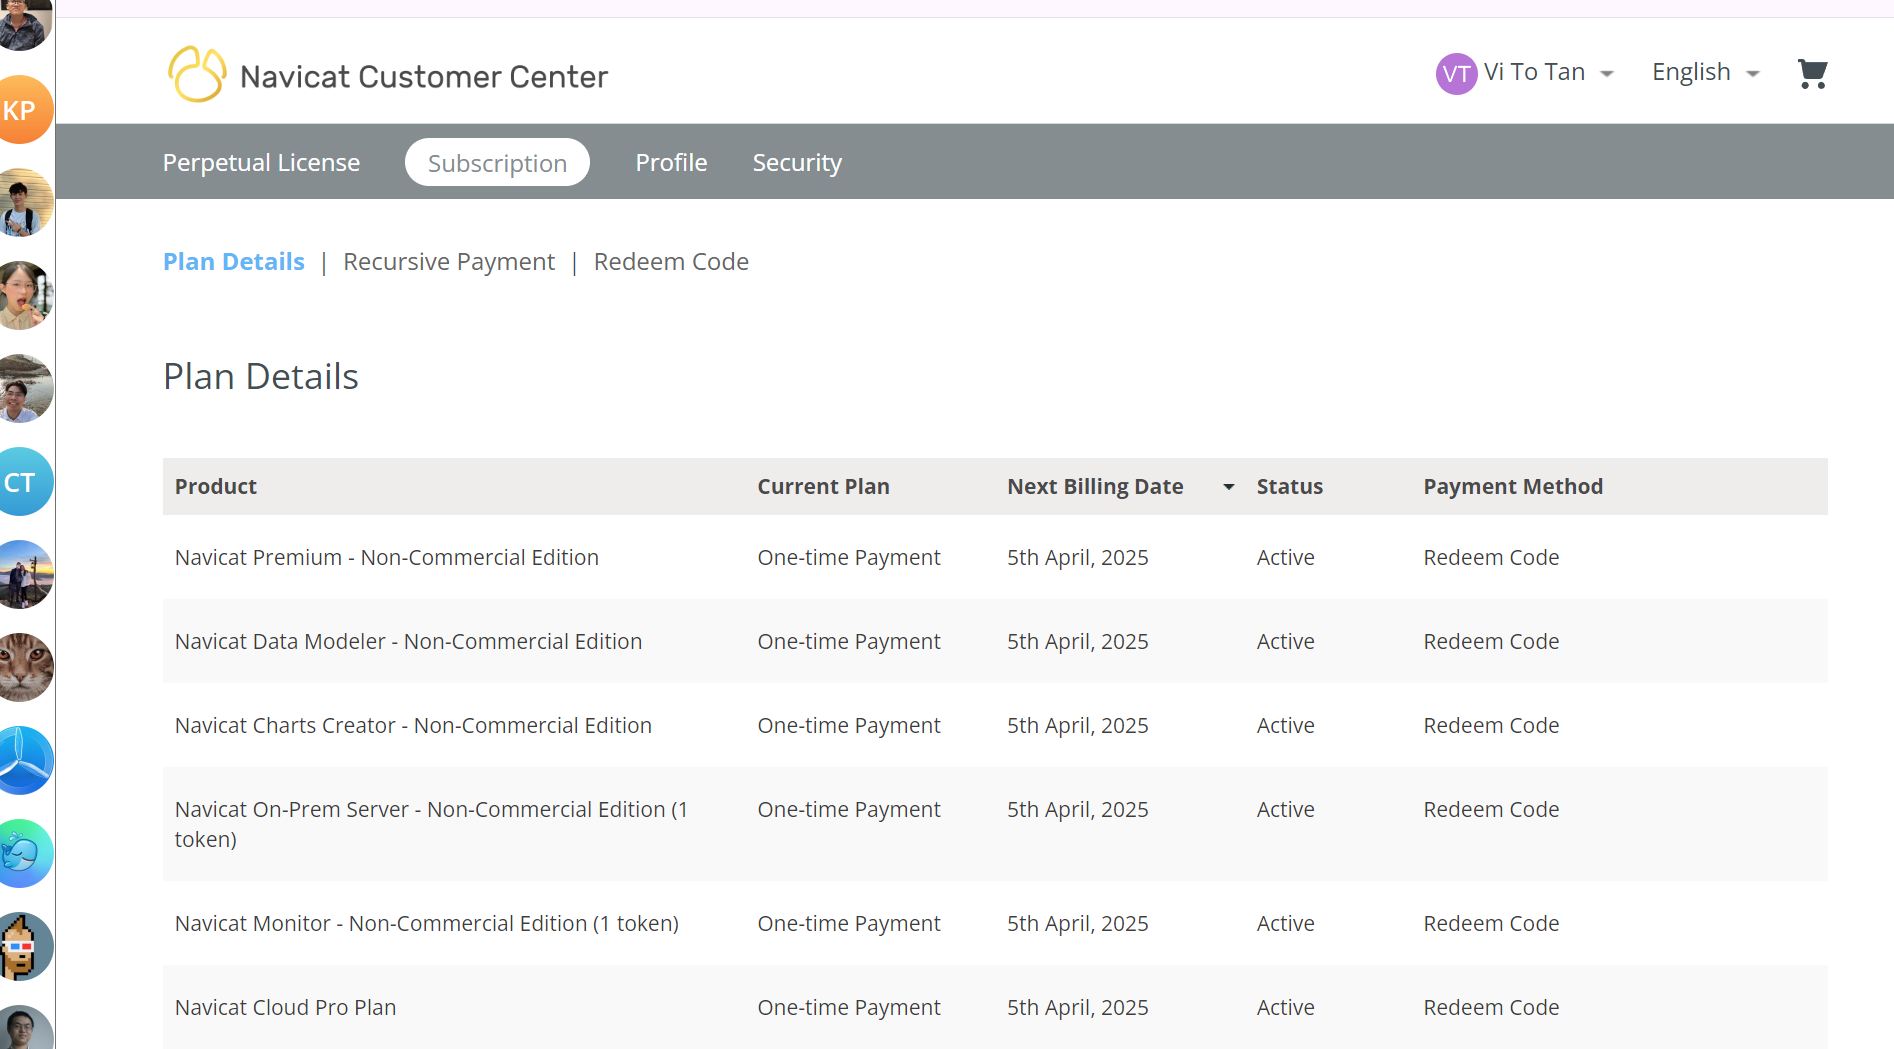Click the 'Plan Details' page heading
1894x1049 pixels.
point(261,377)
